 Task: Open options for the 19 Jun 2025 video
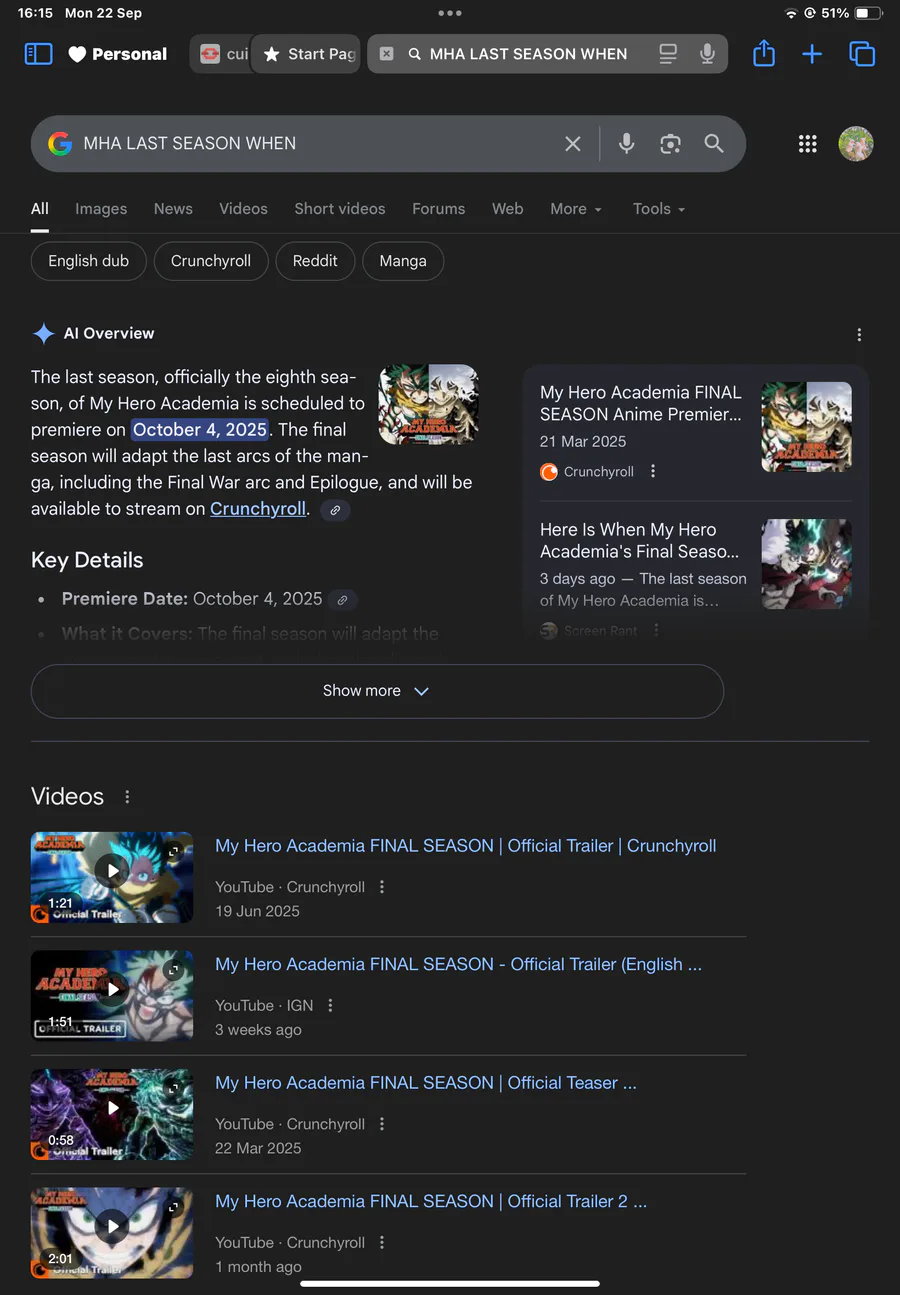click(x=382, y=887)
